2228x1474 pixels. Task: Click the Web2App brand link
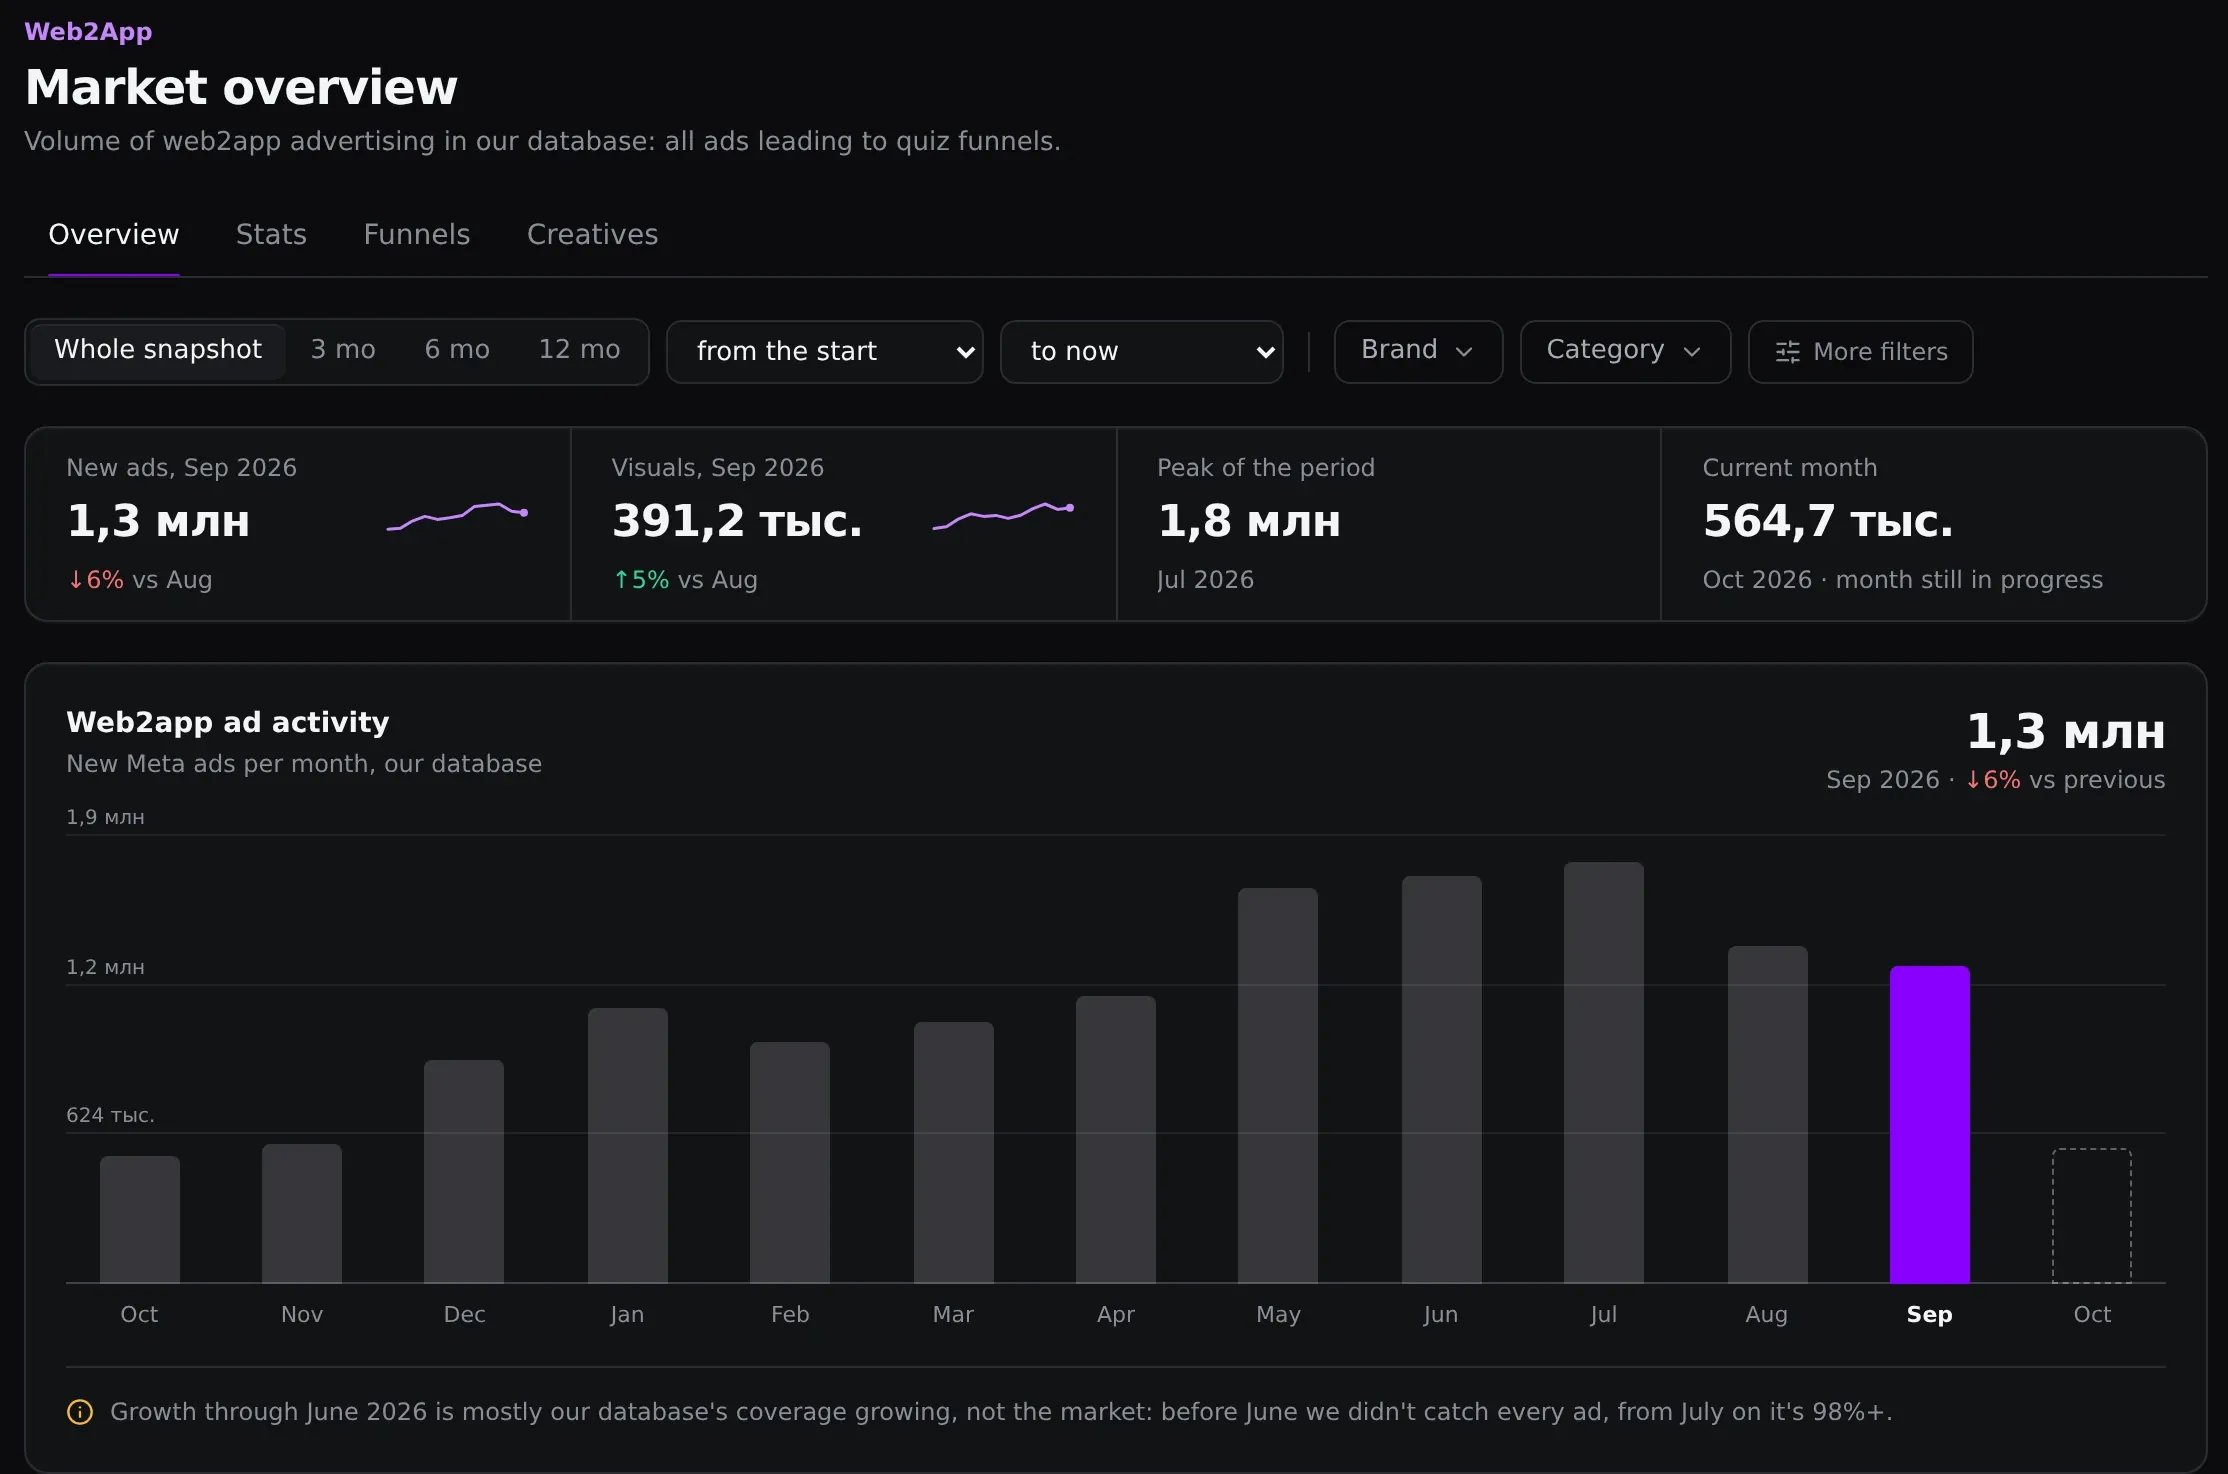(88, 32)
